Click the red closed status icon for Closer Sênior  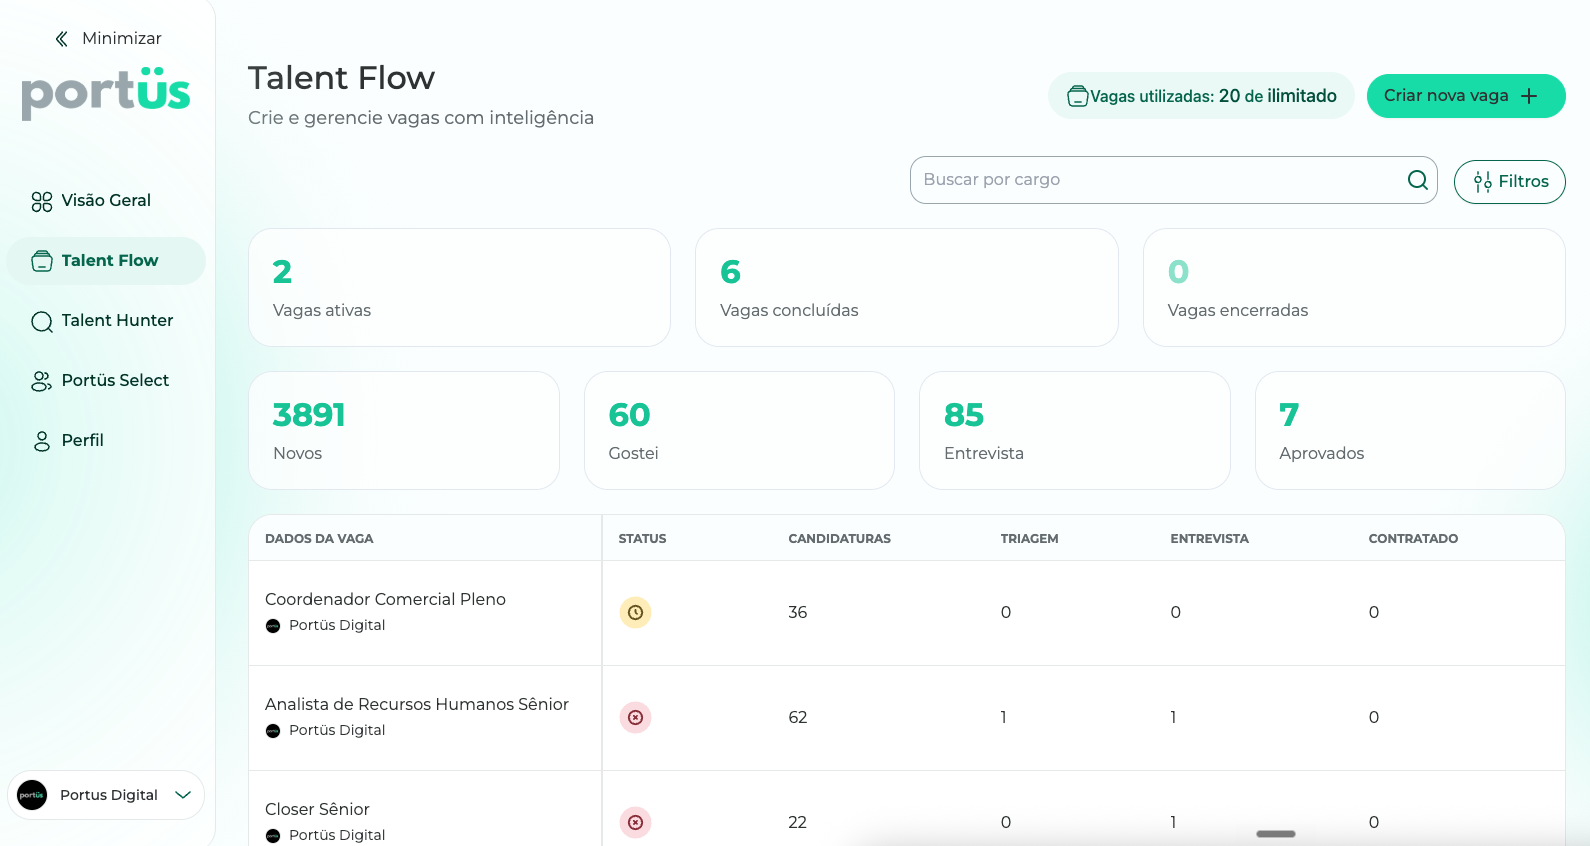pos(635,822)
